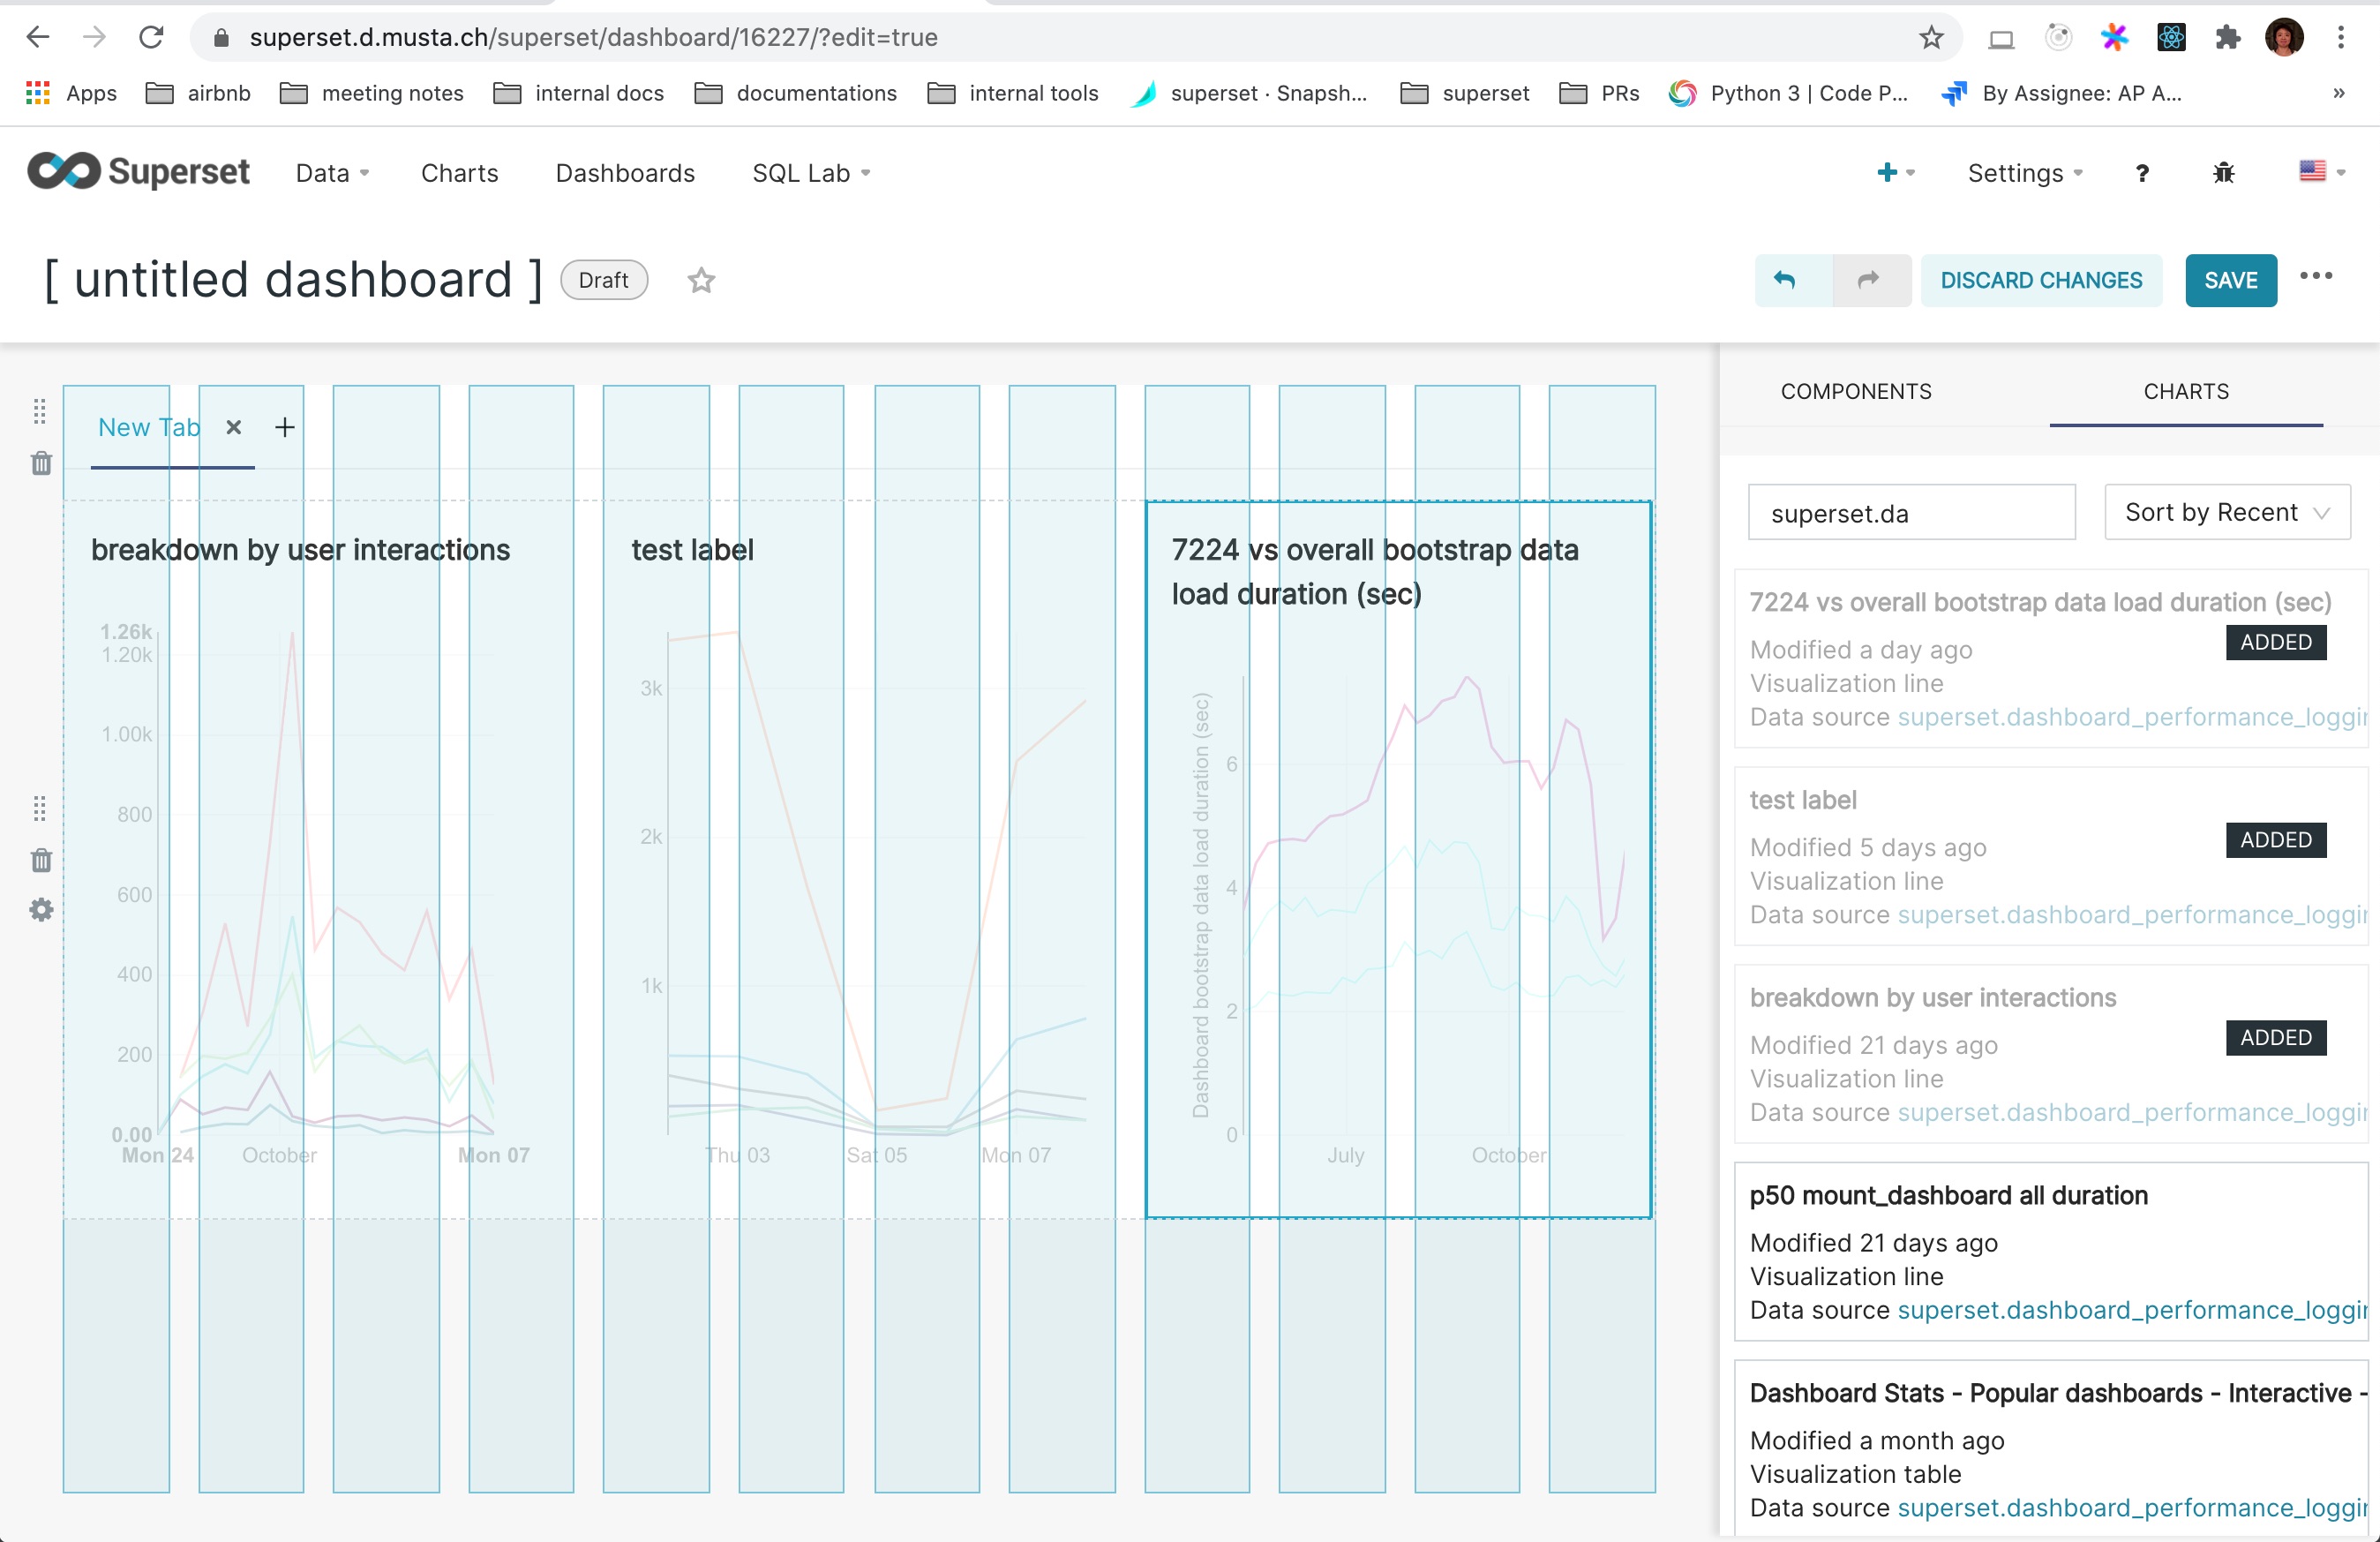The height and width of the screenshot is (1542, 2380).
Task: Delete the row with lower trash icon
Action: (x=41, y=860)
